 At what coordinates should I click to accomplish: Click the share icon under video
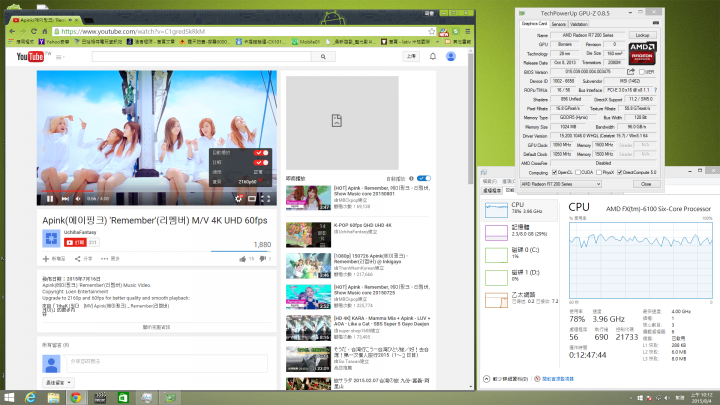click(78, 259)
